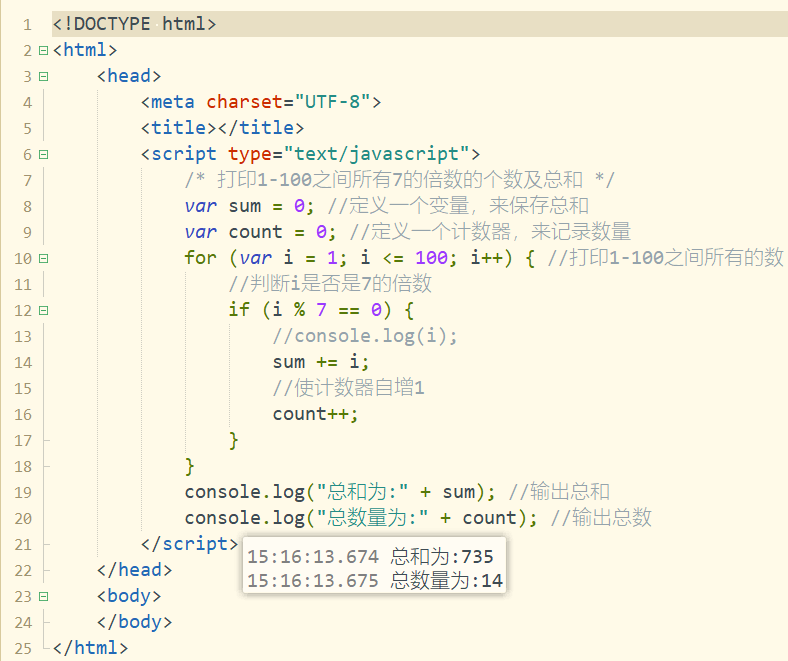Click line number 25 in the gutter
Image resolution: width=788 pixels, height=661 pixels.
click(23, 648)
